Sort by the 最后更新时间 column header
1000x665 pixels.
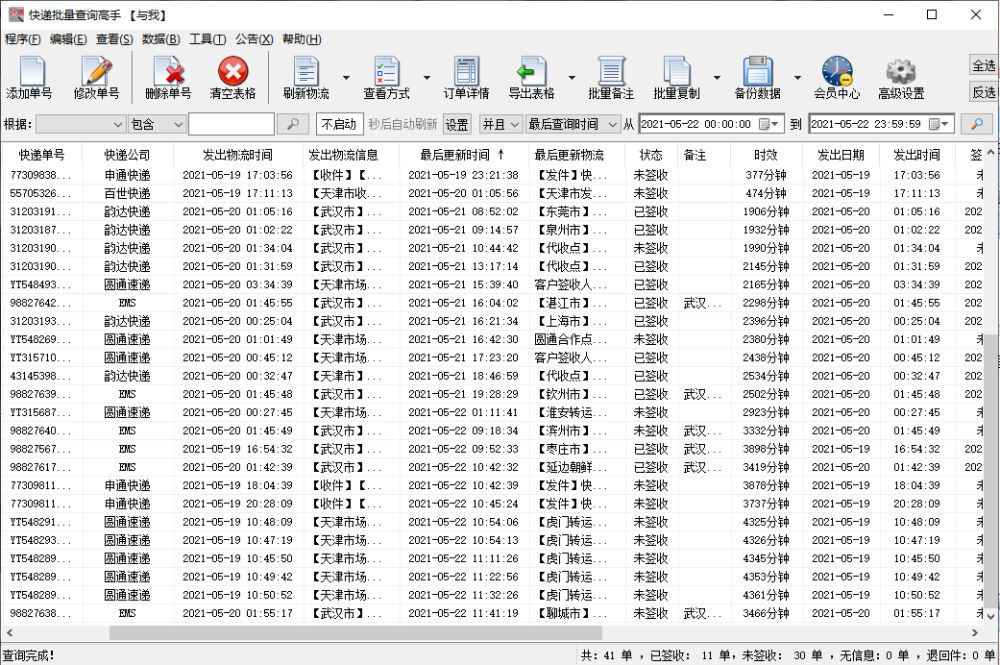(x=462, y=155)
